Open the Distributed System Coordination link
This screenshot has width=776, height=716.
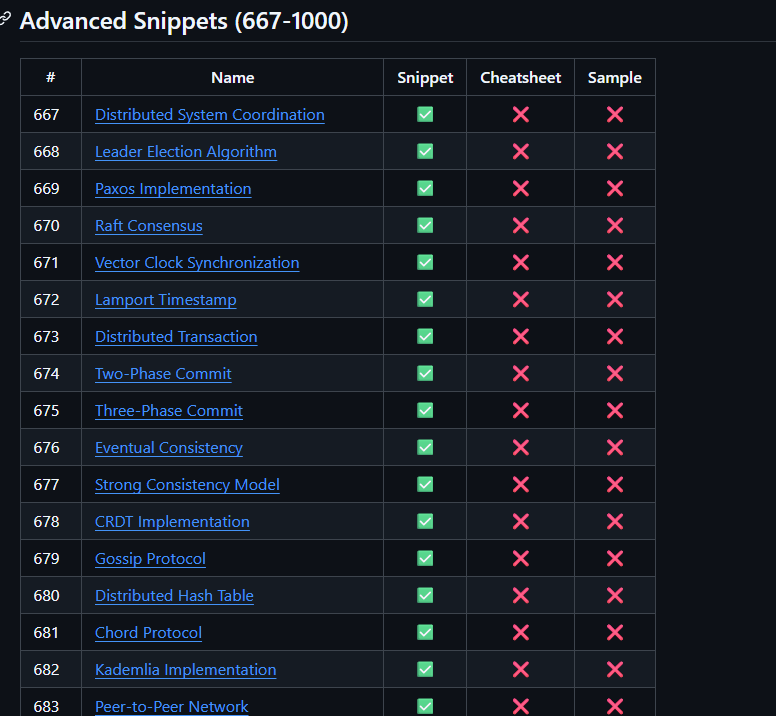209,115
